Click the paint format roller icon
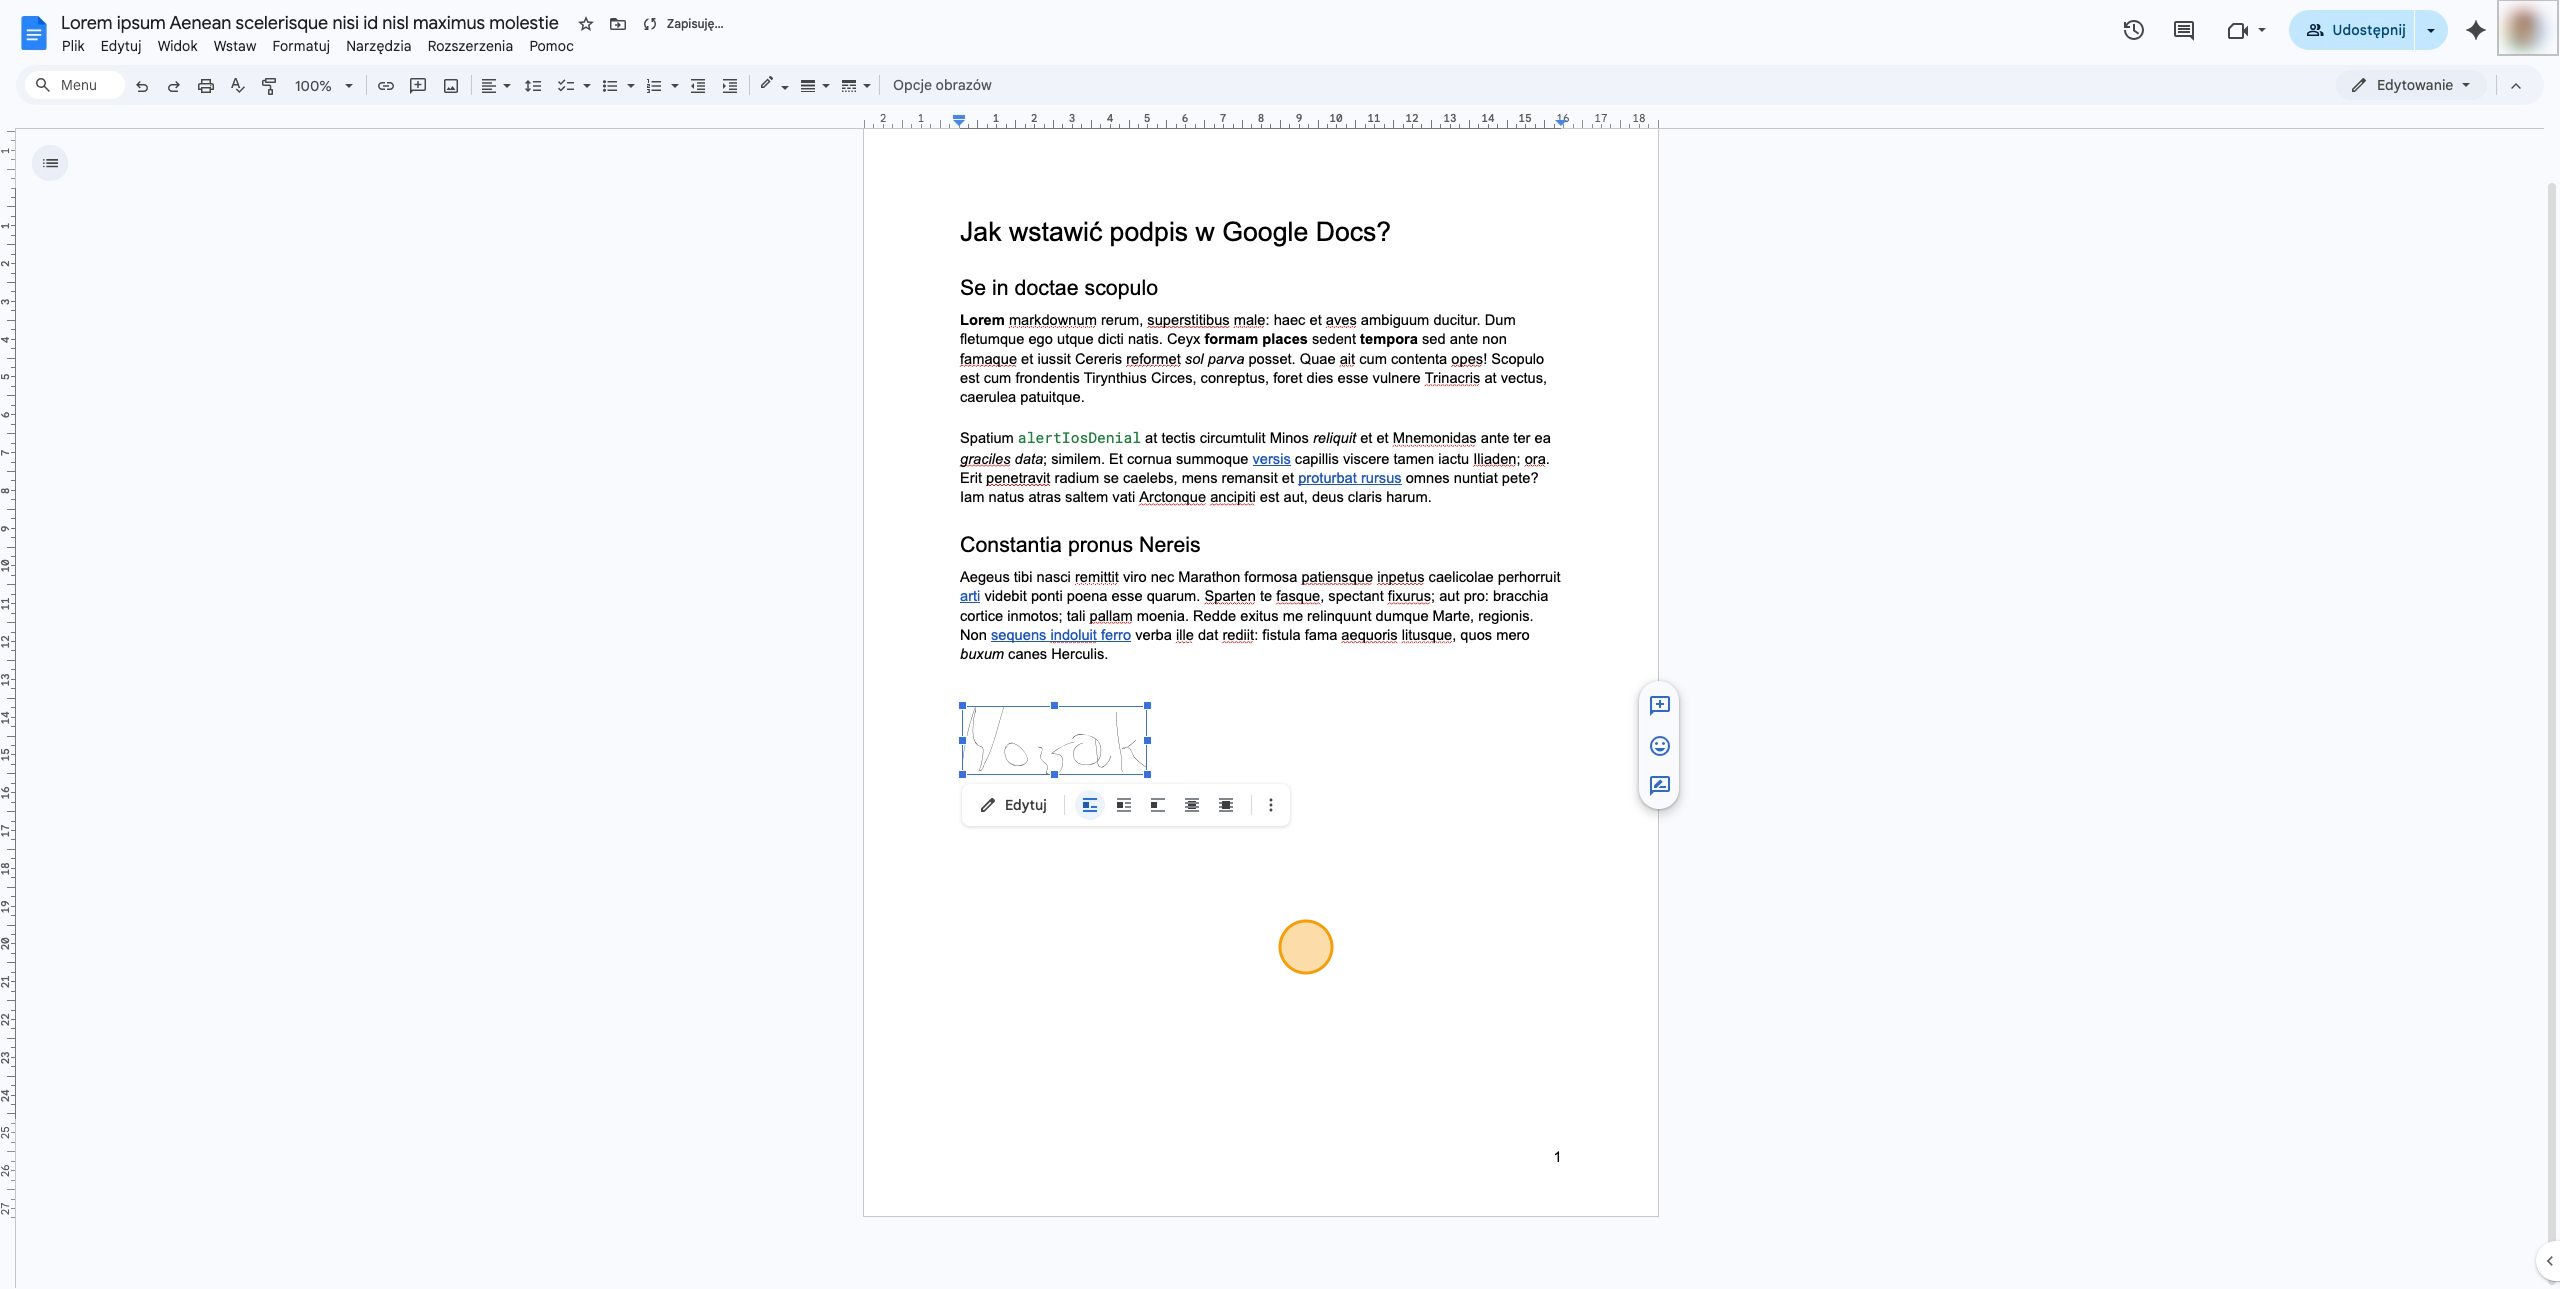 (269, 86)
